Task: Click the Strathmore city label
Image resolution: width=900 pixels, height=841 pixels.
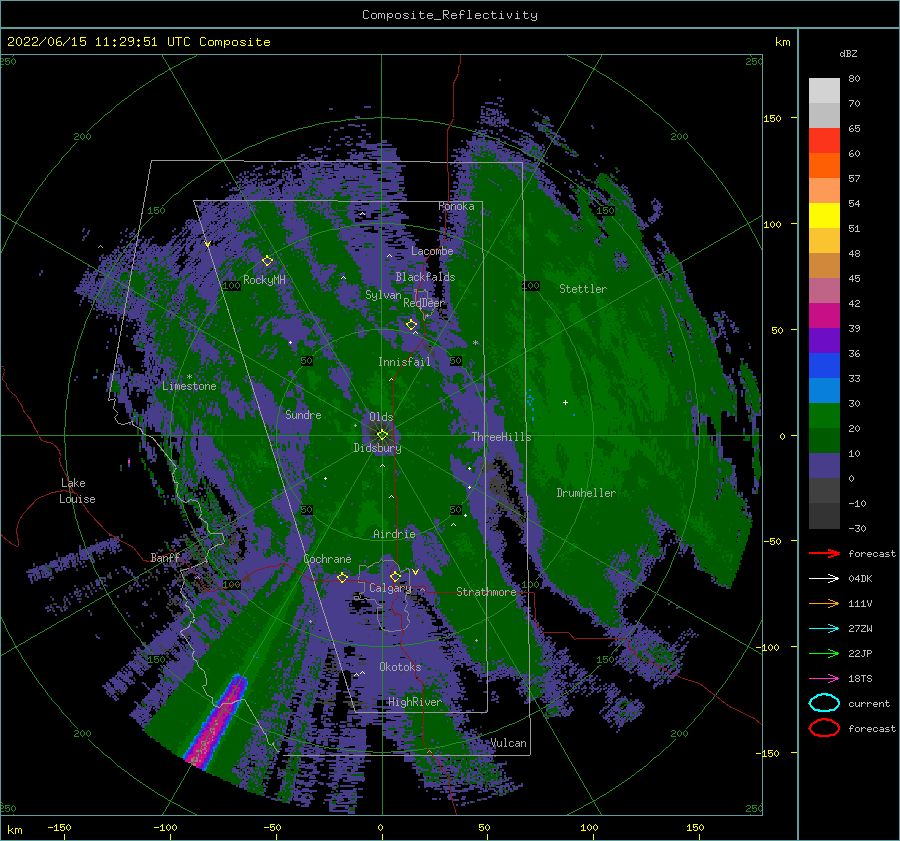Action: [x=486, y=592]
